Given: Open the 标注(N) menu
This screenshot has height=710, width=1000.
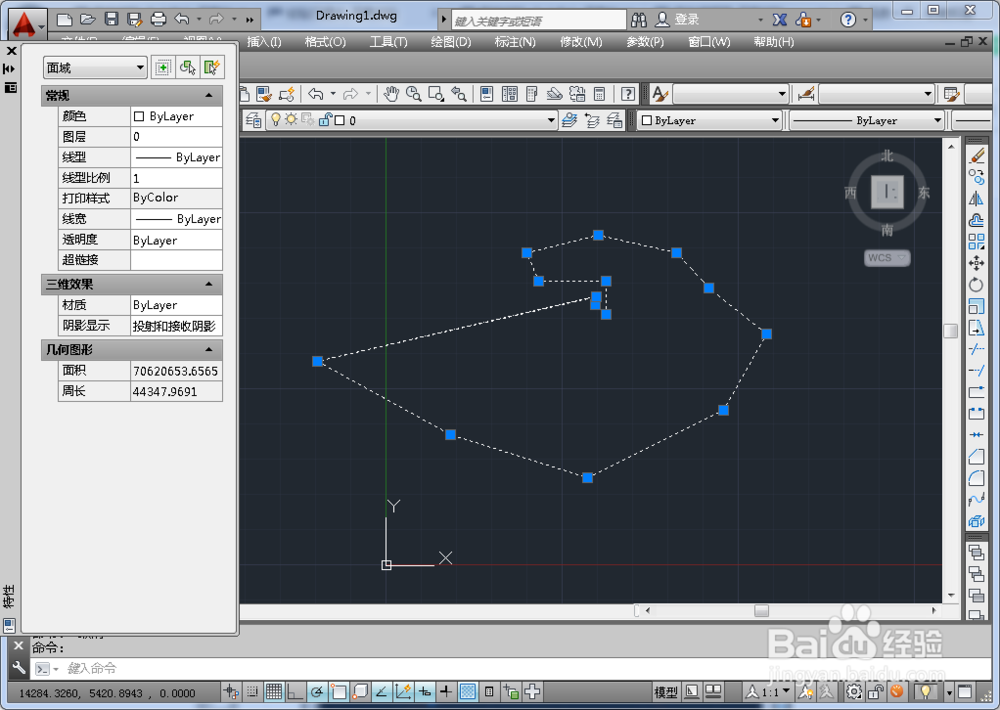Looking at the screenshot, I should pos(515,42).
